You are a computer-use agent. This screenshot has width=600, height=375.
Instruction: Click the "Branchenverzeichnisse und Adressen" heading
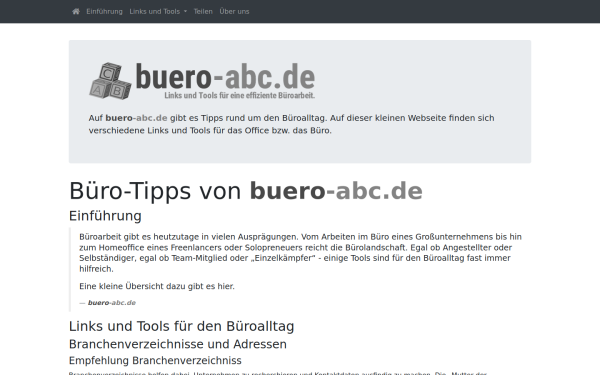pos(178,344)
